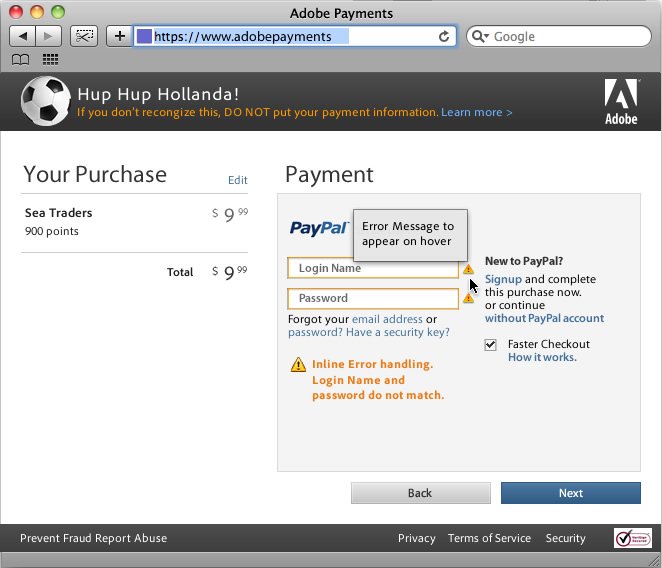The image size is (662, 568).
Task: Click the URL address bar
Action: coord(295,36)
